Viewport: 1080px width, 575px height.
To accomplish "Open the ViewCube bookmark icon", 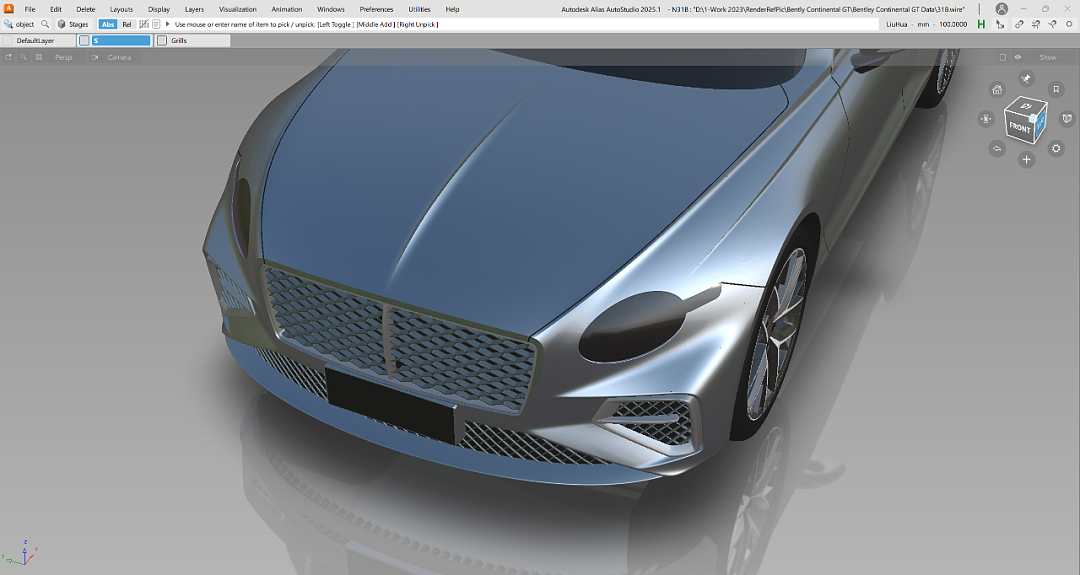I will [x=1056, y=90].
